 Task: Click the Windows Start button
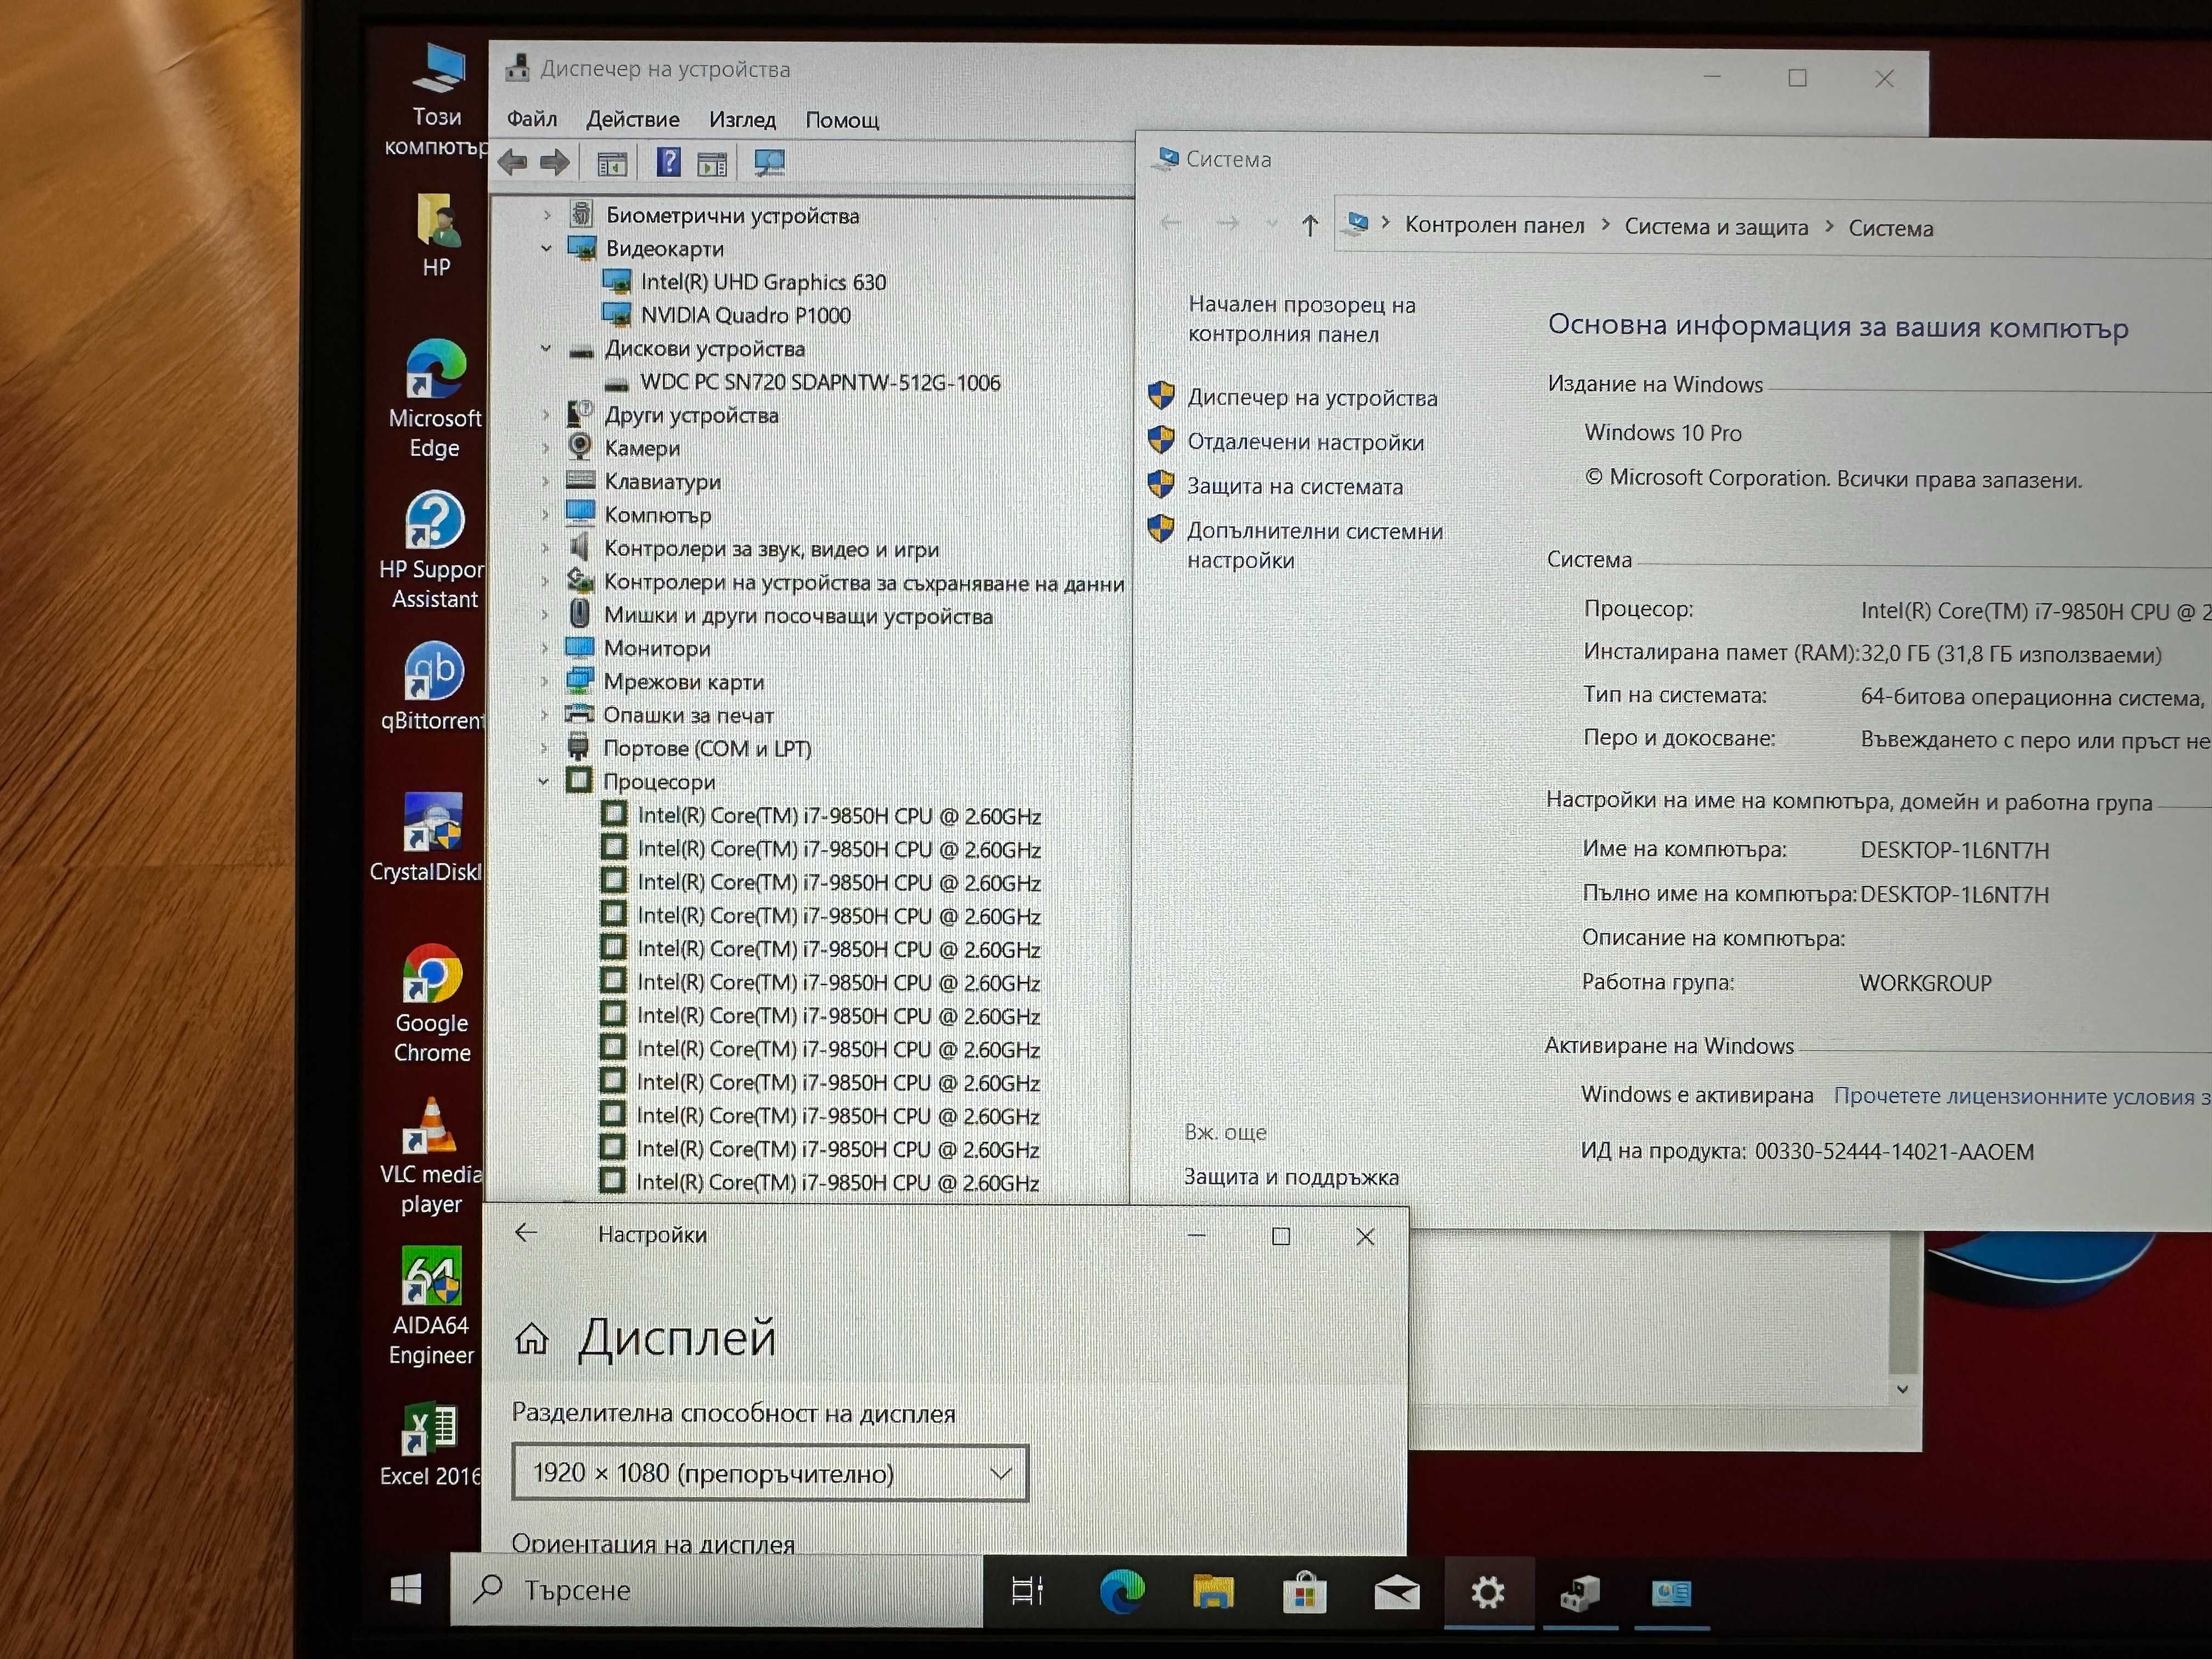point(405,1589)
